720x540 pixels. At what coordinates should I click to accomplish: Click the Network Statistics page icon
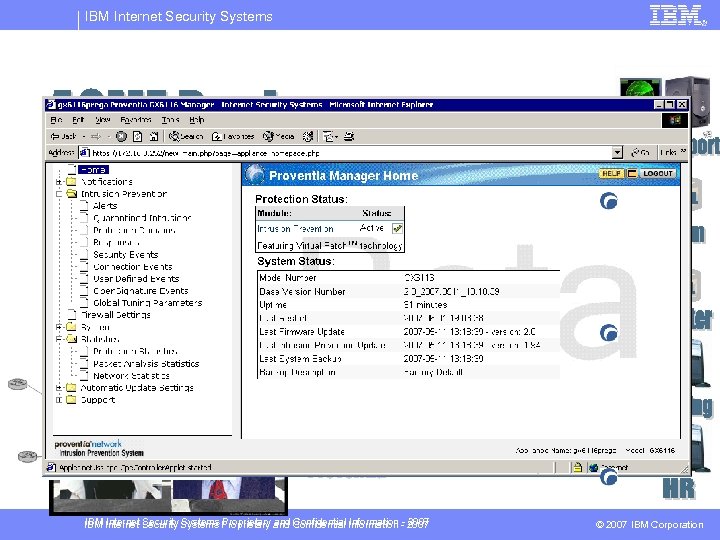pos(84,375)
